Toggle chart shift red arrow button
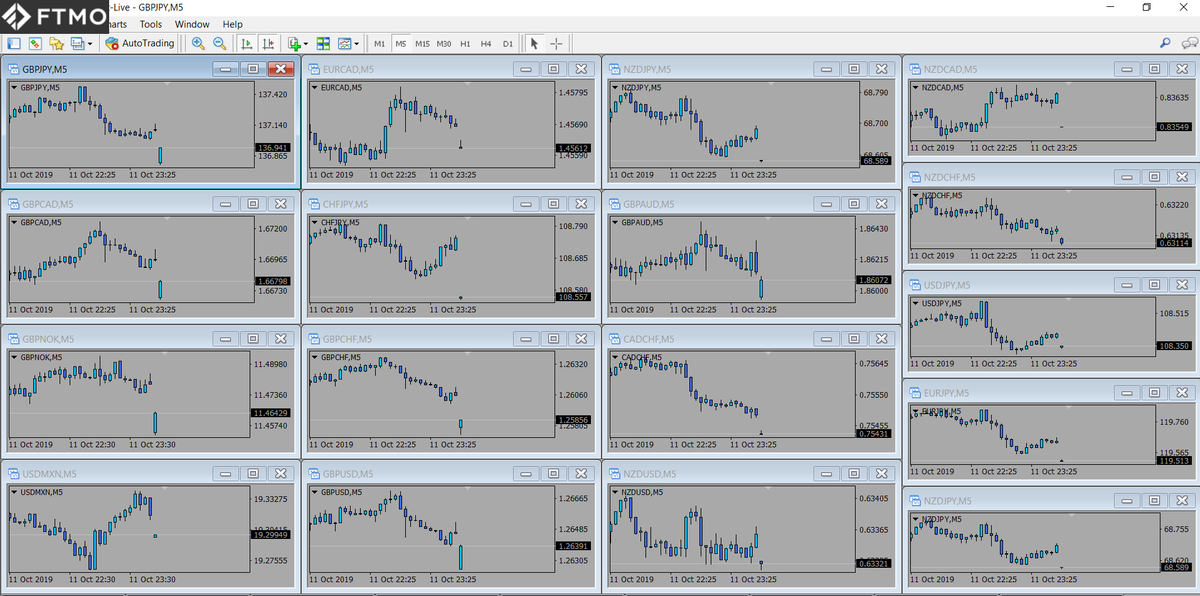The height and width of the screenshot is (596, 1200). click(x=268, y=43)
